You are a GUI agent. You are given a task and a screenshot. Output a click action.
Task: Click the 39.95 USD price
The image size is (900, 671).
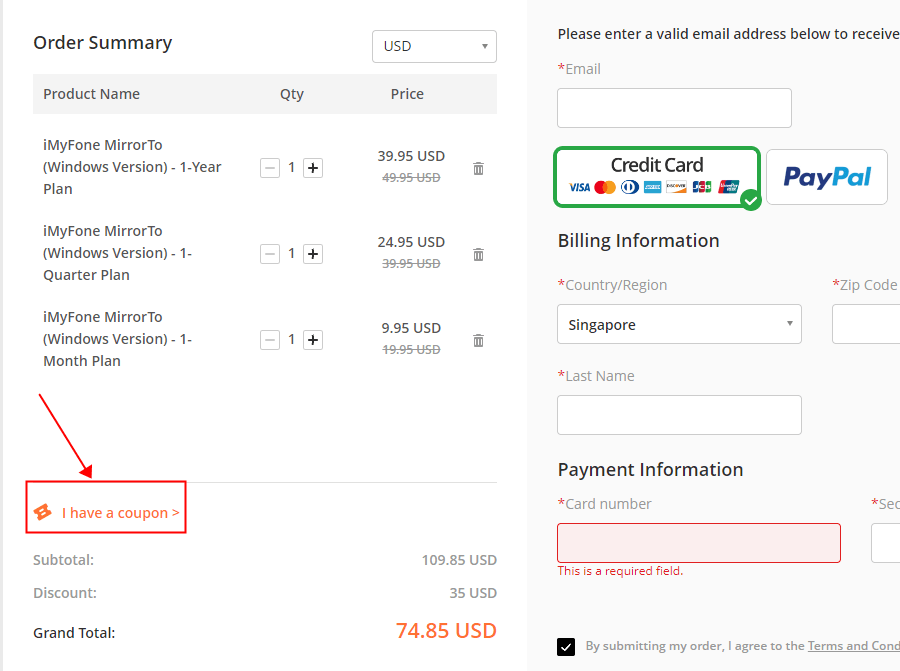point(411,156)
